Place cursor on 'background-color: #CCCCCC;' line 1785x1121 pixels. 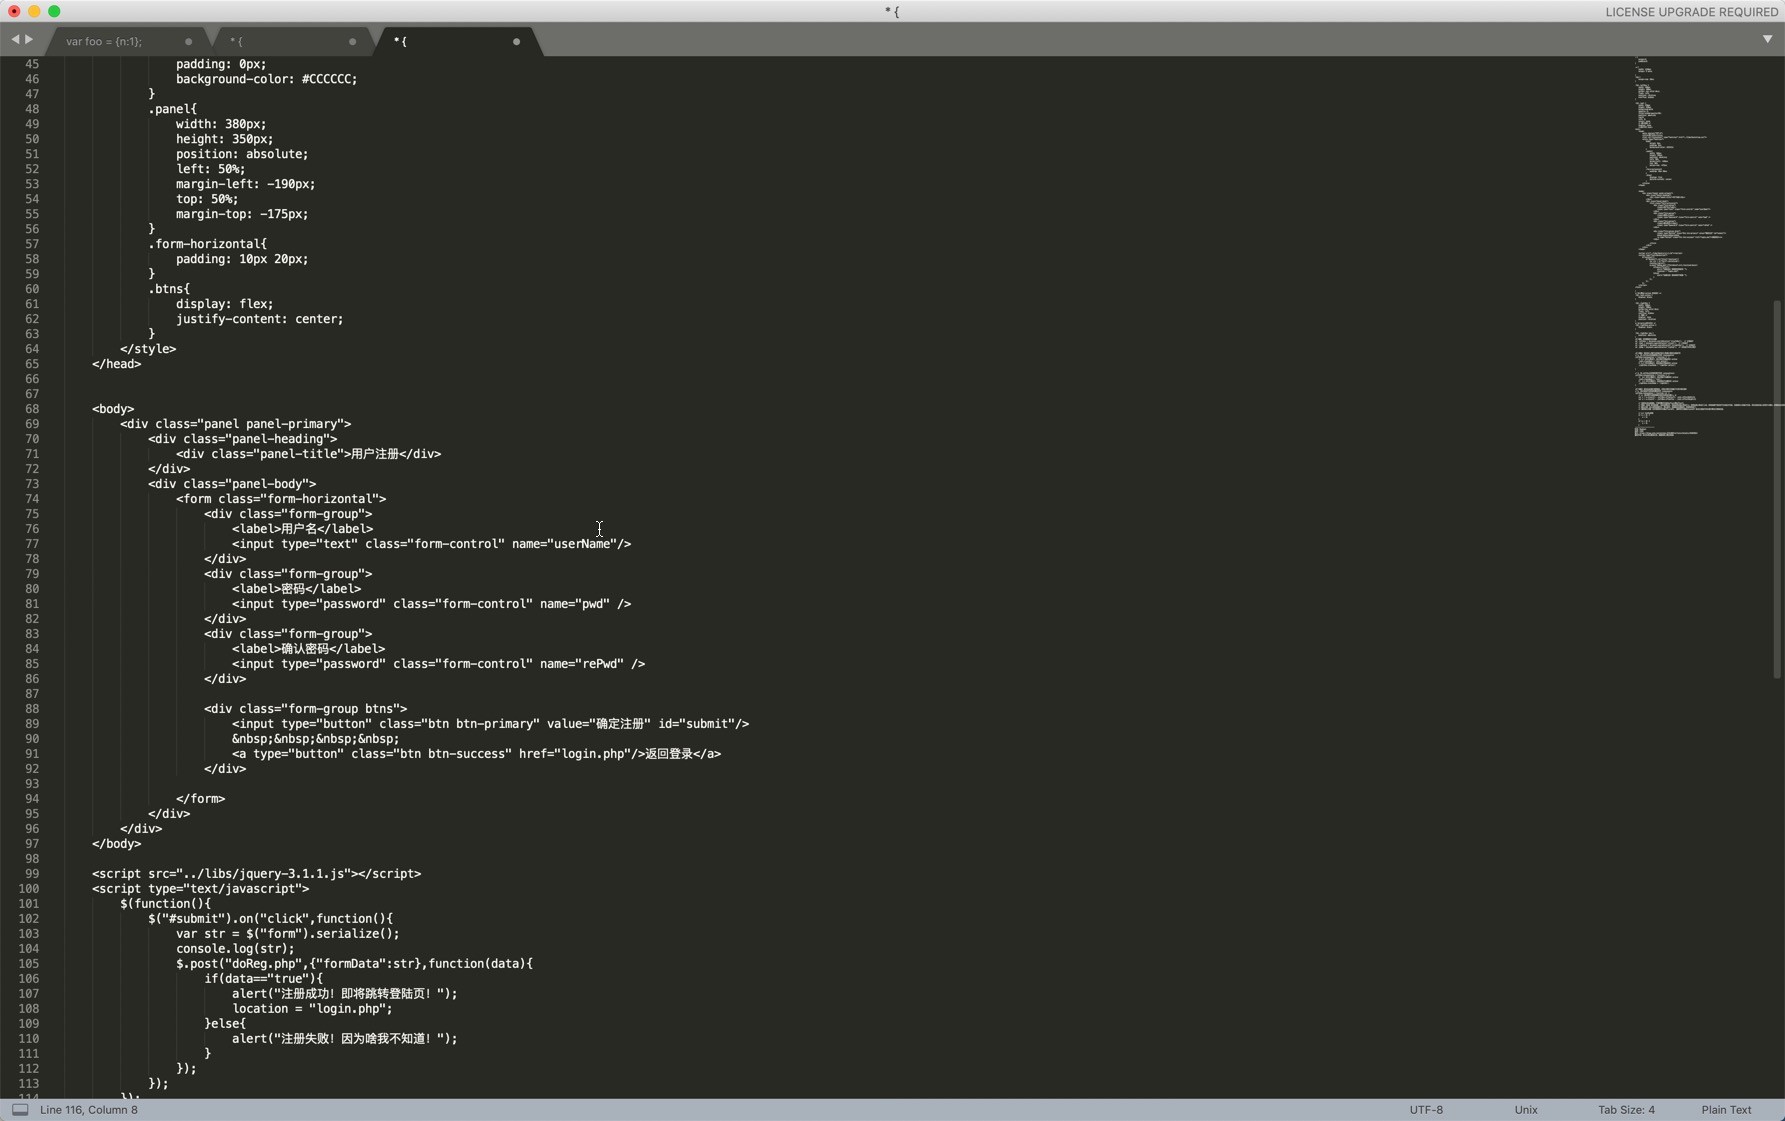[x=266, y=79]
